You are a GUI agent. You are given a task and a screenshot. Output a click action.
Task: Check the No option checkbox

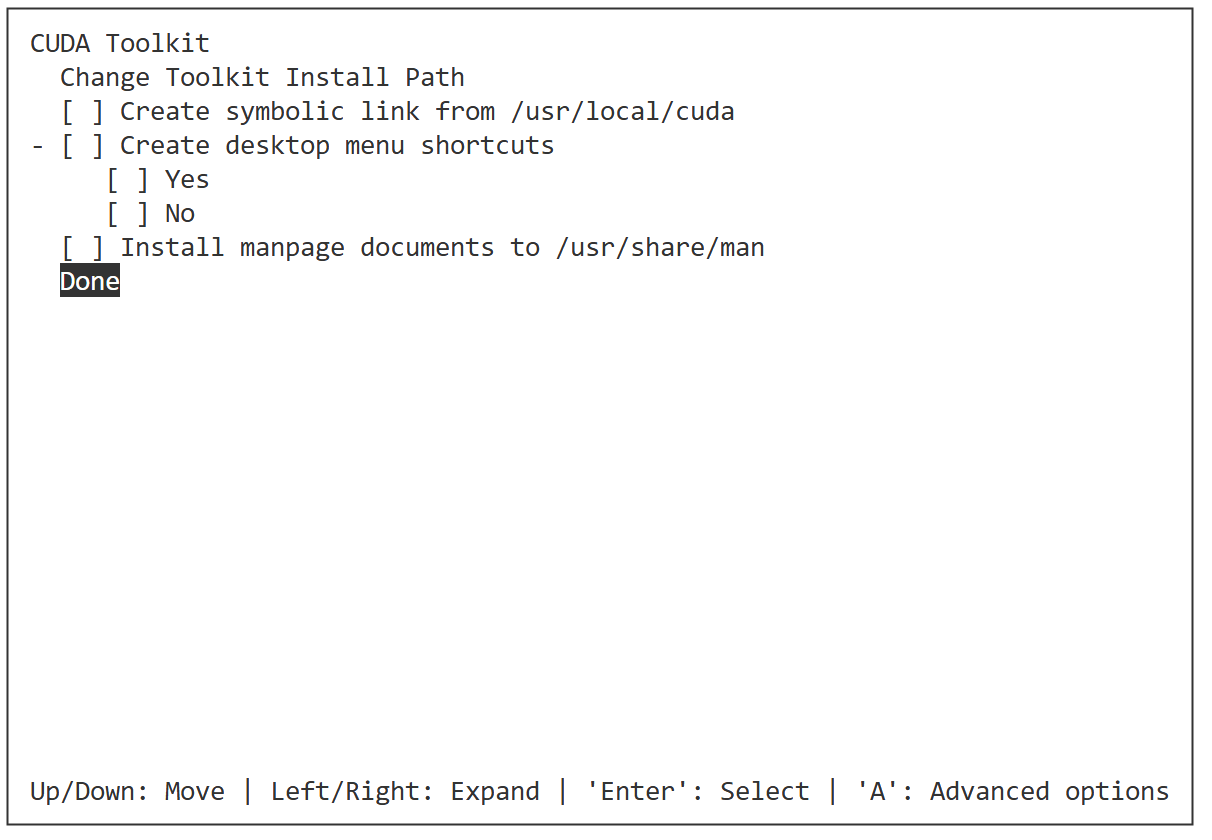click(128, 214)
